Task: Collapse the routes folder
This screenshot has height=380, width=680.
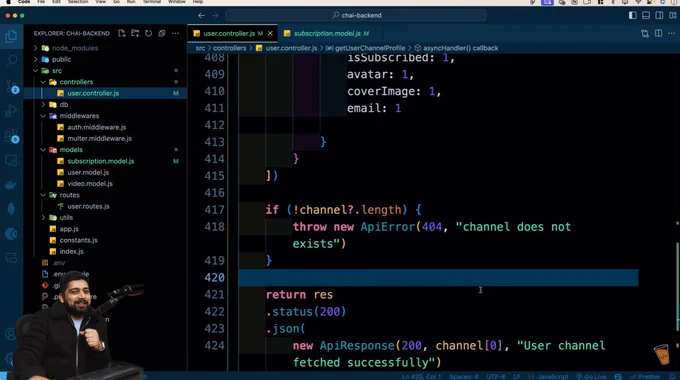Action: 69,195
